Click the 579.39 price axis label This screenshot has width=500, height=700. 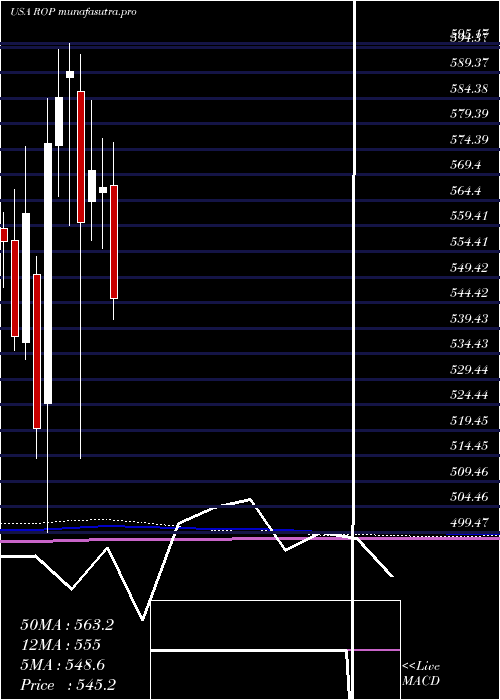pos(469,114)
